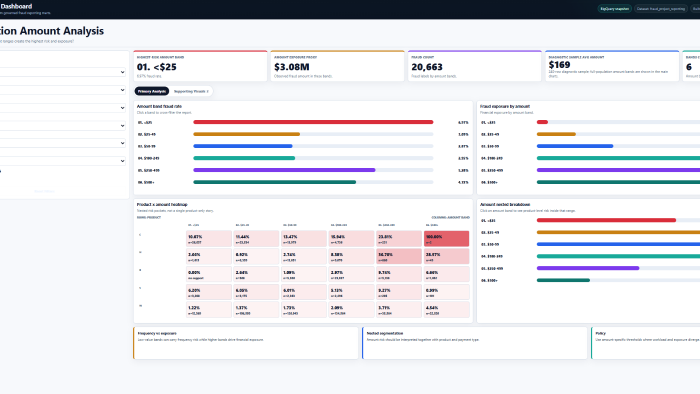The width and height of the screenshot is (700, 394).
Task: Click the 20,663 fraud count KPI card
Action: pos(475,66)
